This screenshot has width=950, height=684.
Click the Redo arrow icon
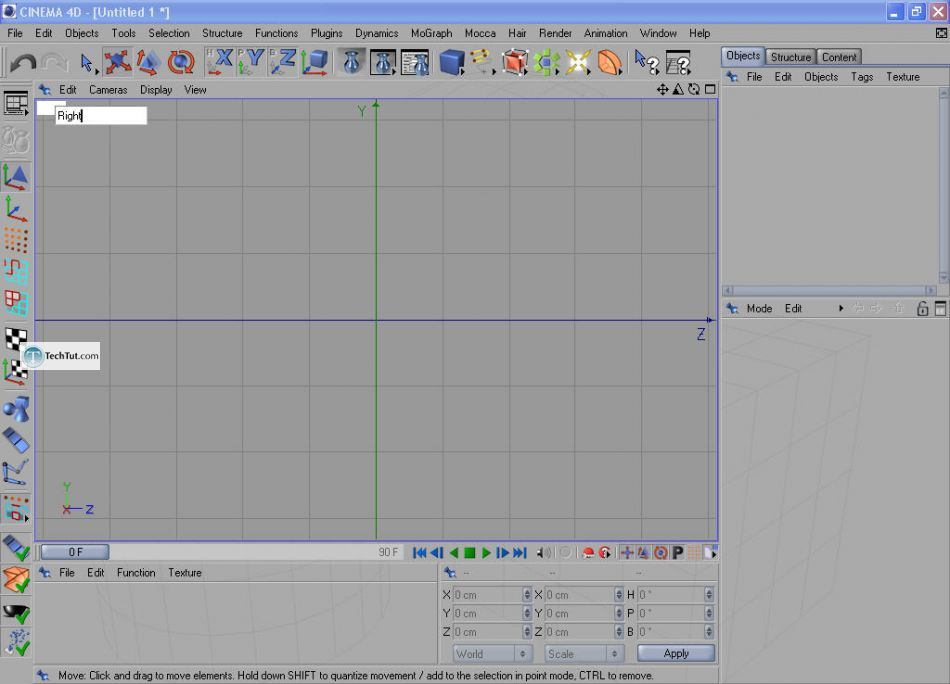point(55,62)
